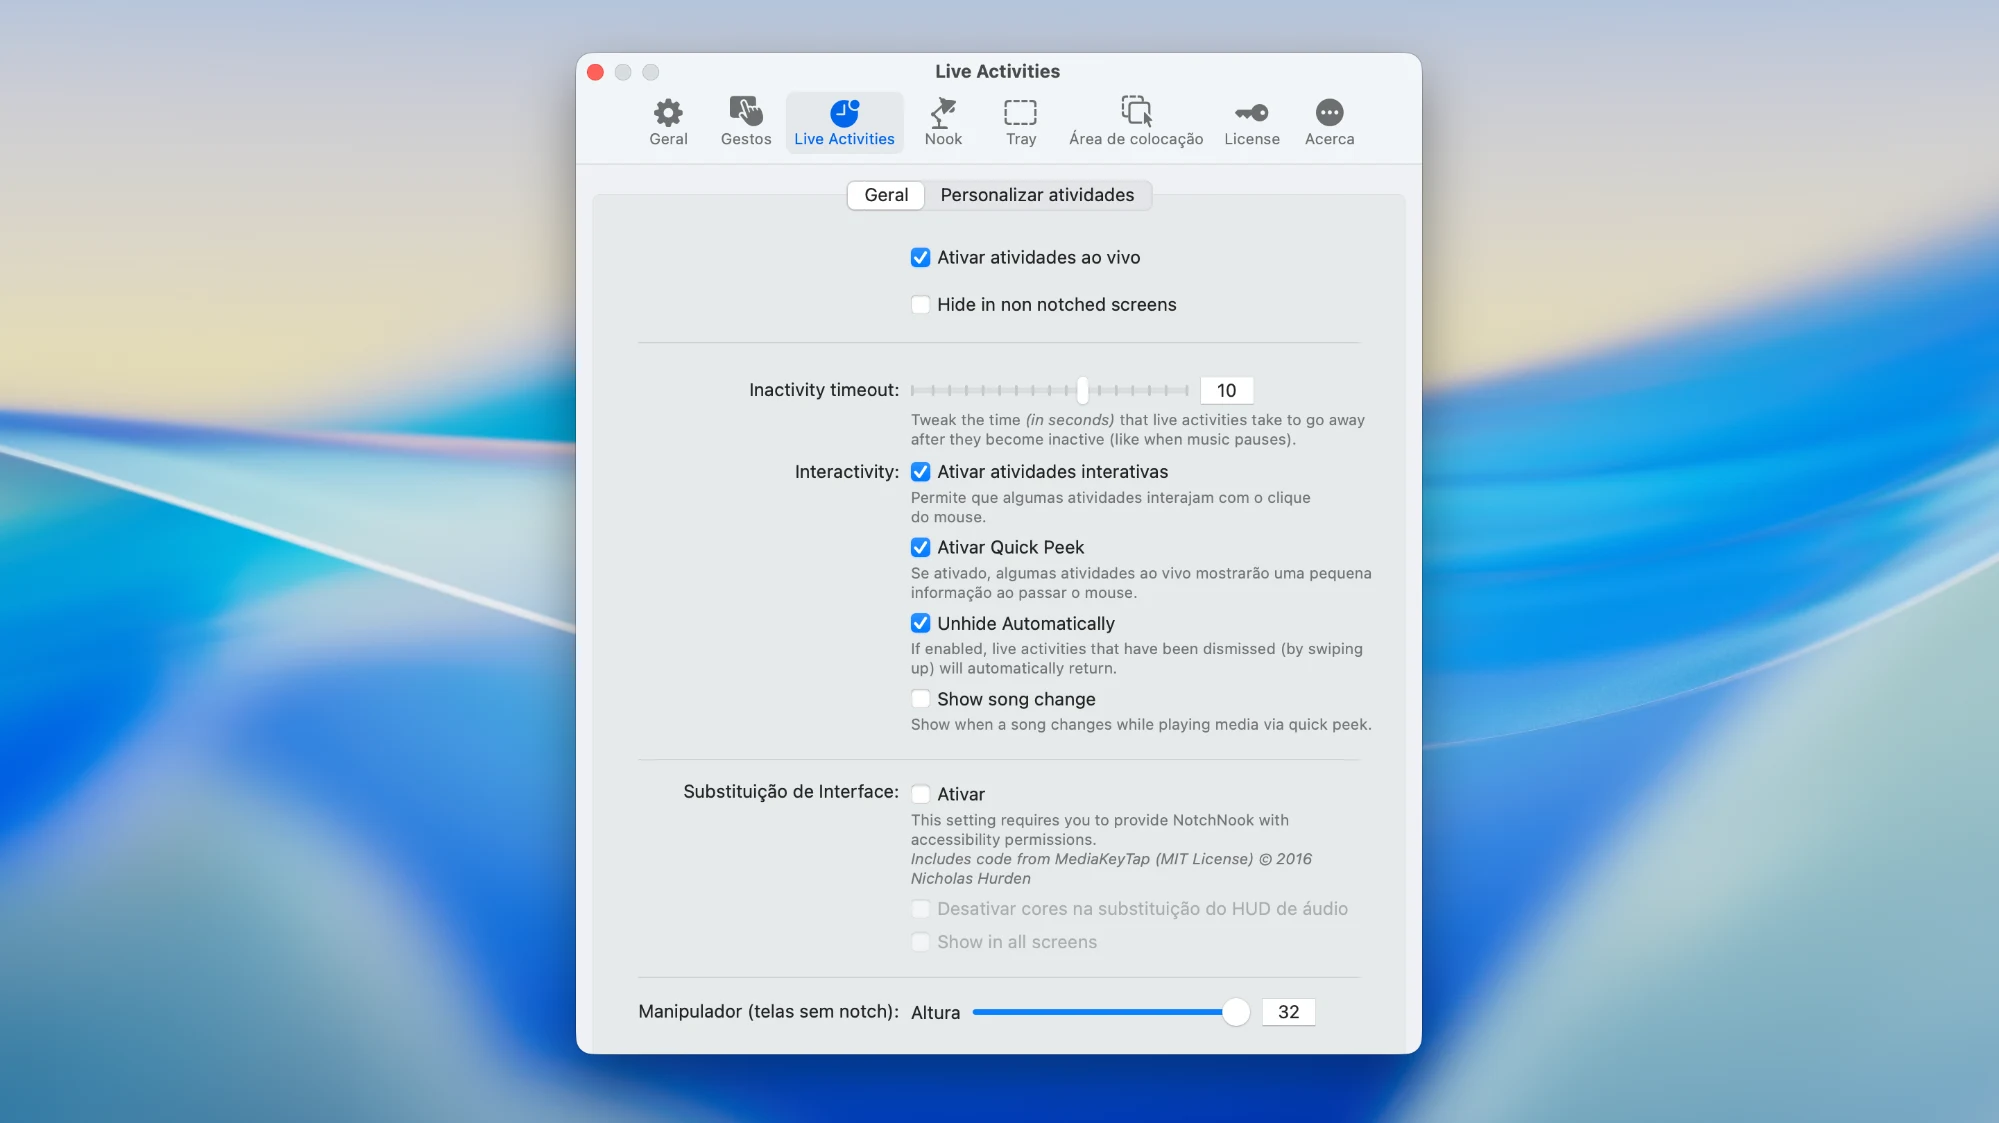Click the Altura value field showing 32

pyautogui.click(x=1288, y=1012)
